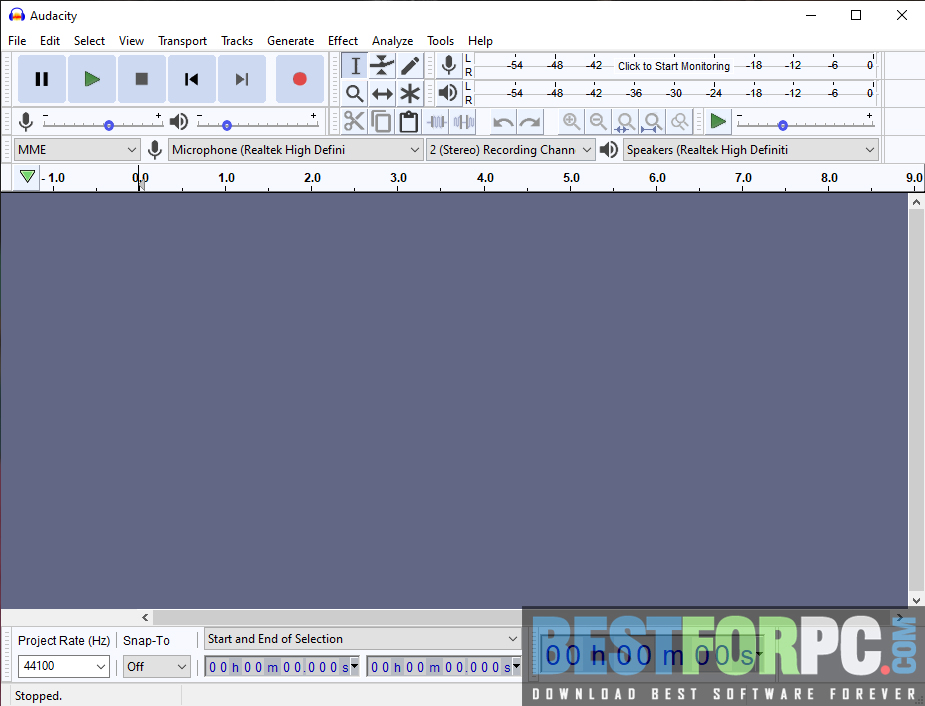Click the Undo arrow icon
Screen dimensions: 925x706
503,122
